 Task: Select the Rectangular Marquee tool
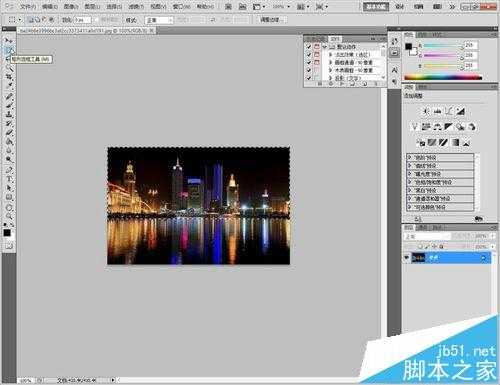(x=8, y=50)
